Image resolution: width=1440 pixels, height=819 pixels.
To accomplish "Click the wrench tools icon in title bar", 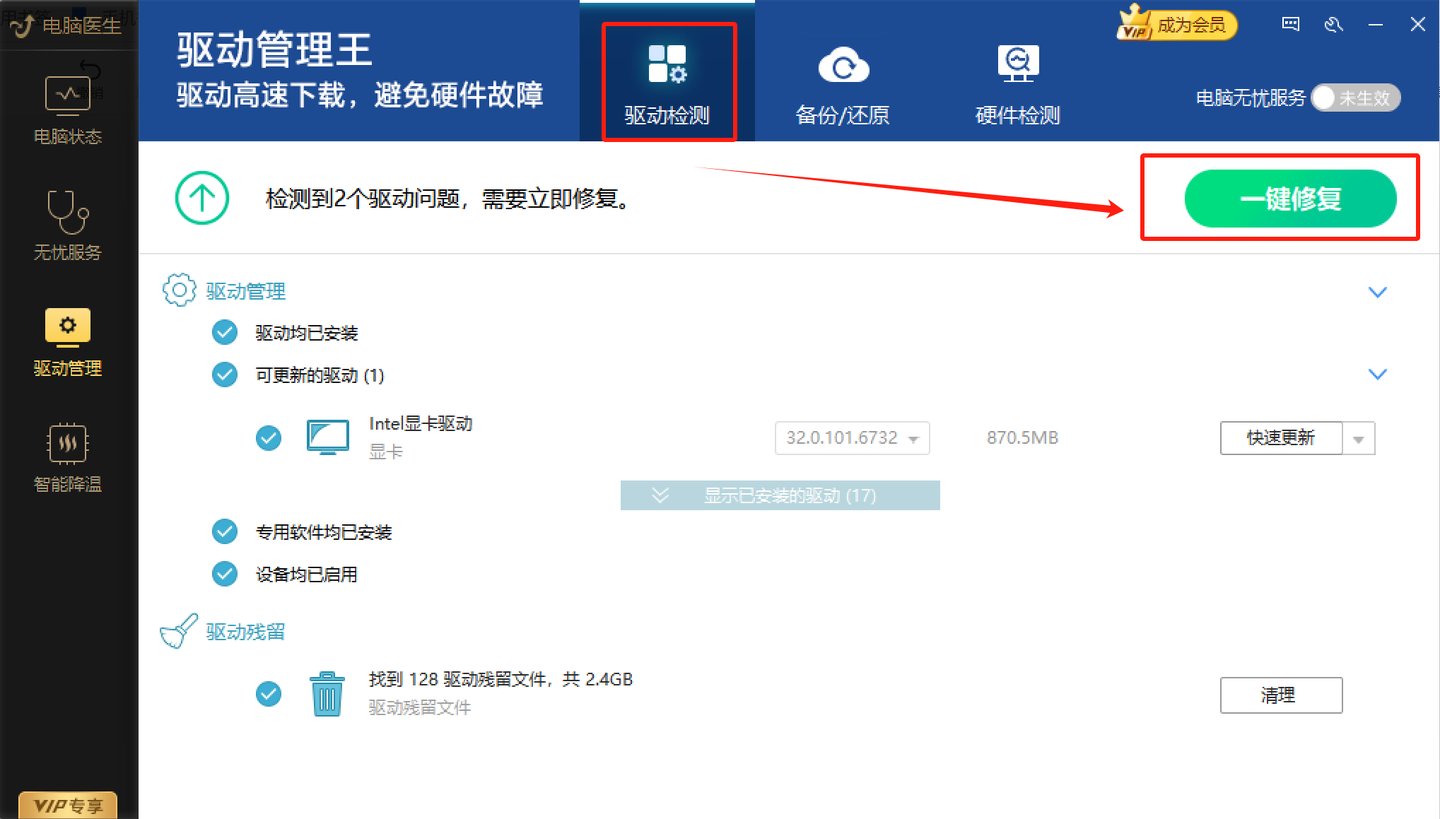I will tap(1334, 24).
